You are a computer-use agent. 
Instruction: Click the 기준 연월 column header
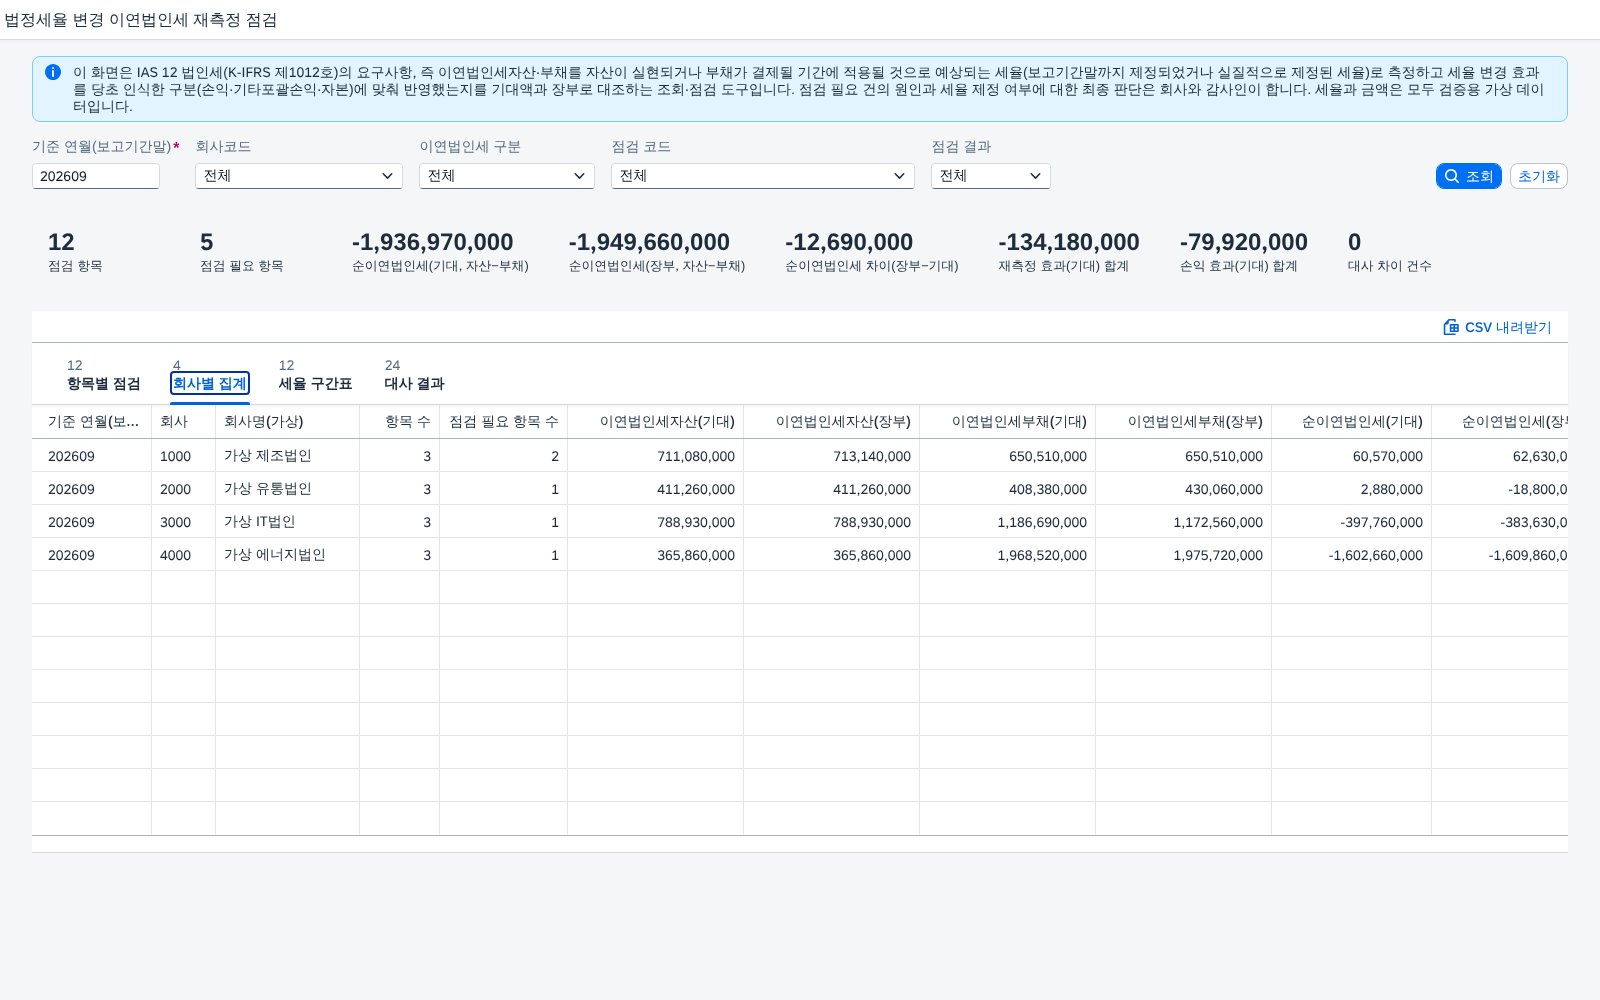click(92, 422)
